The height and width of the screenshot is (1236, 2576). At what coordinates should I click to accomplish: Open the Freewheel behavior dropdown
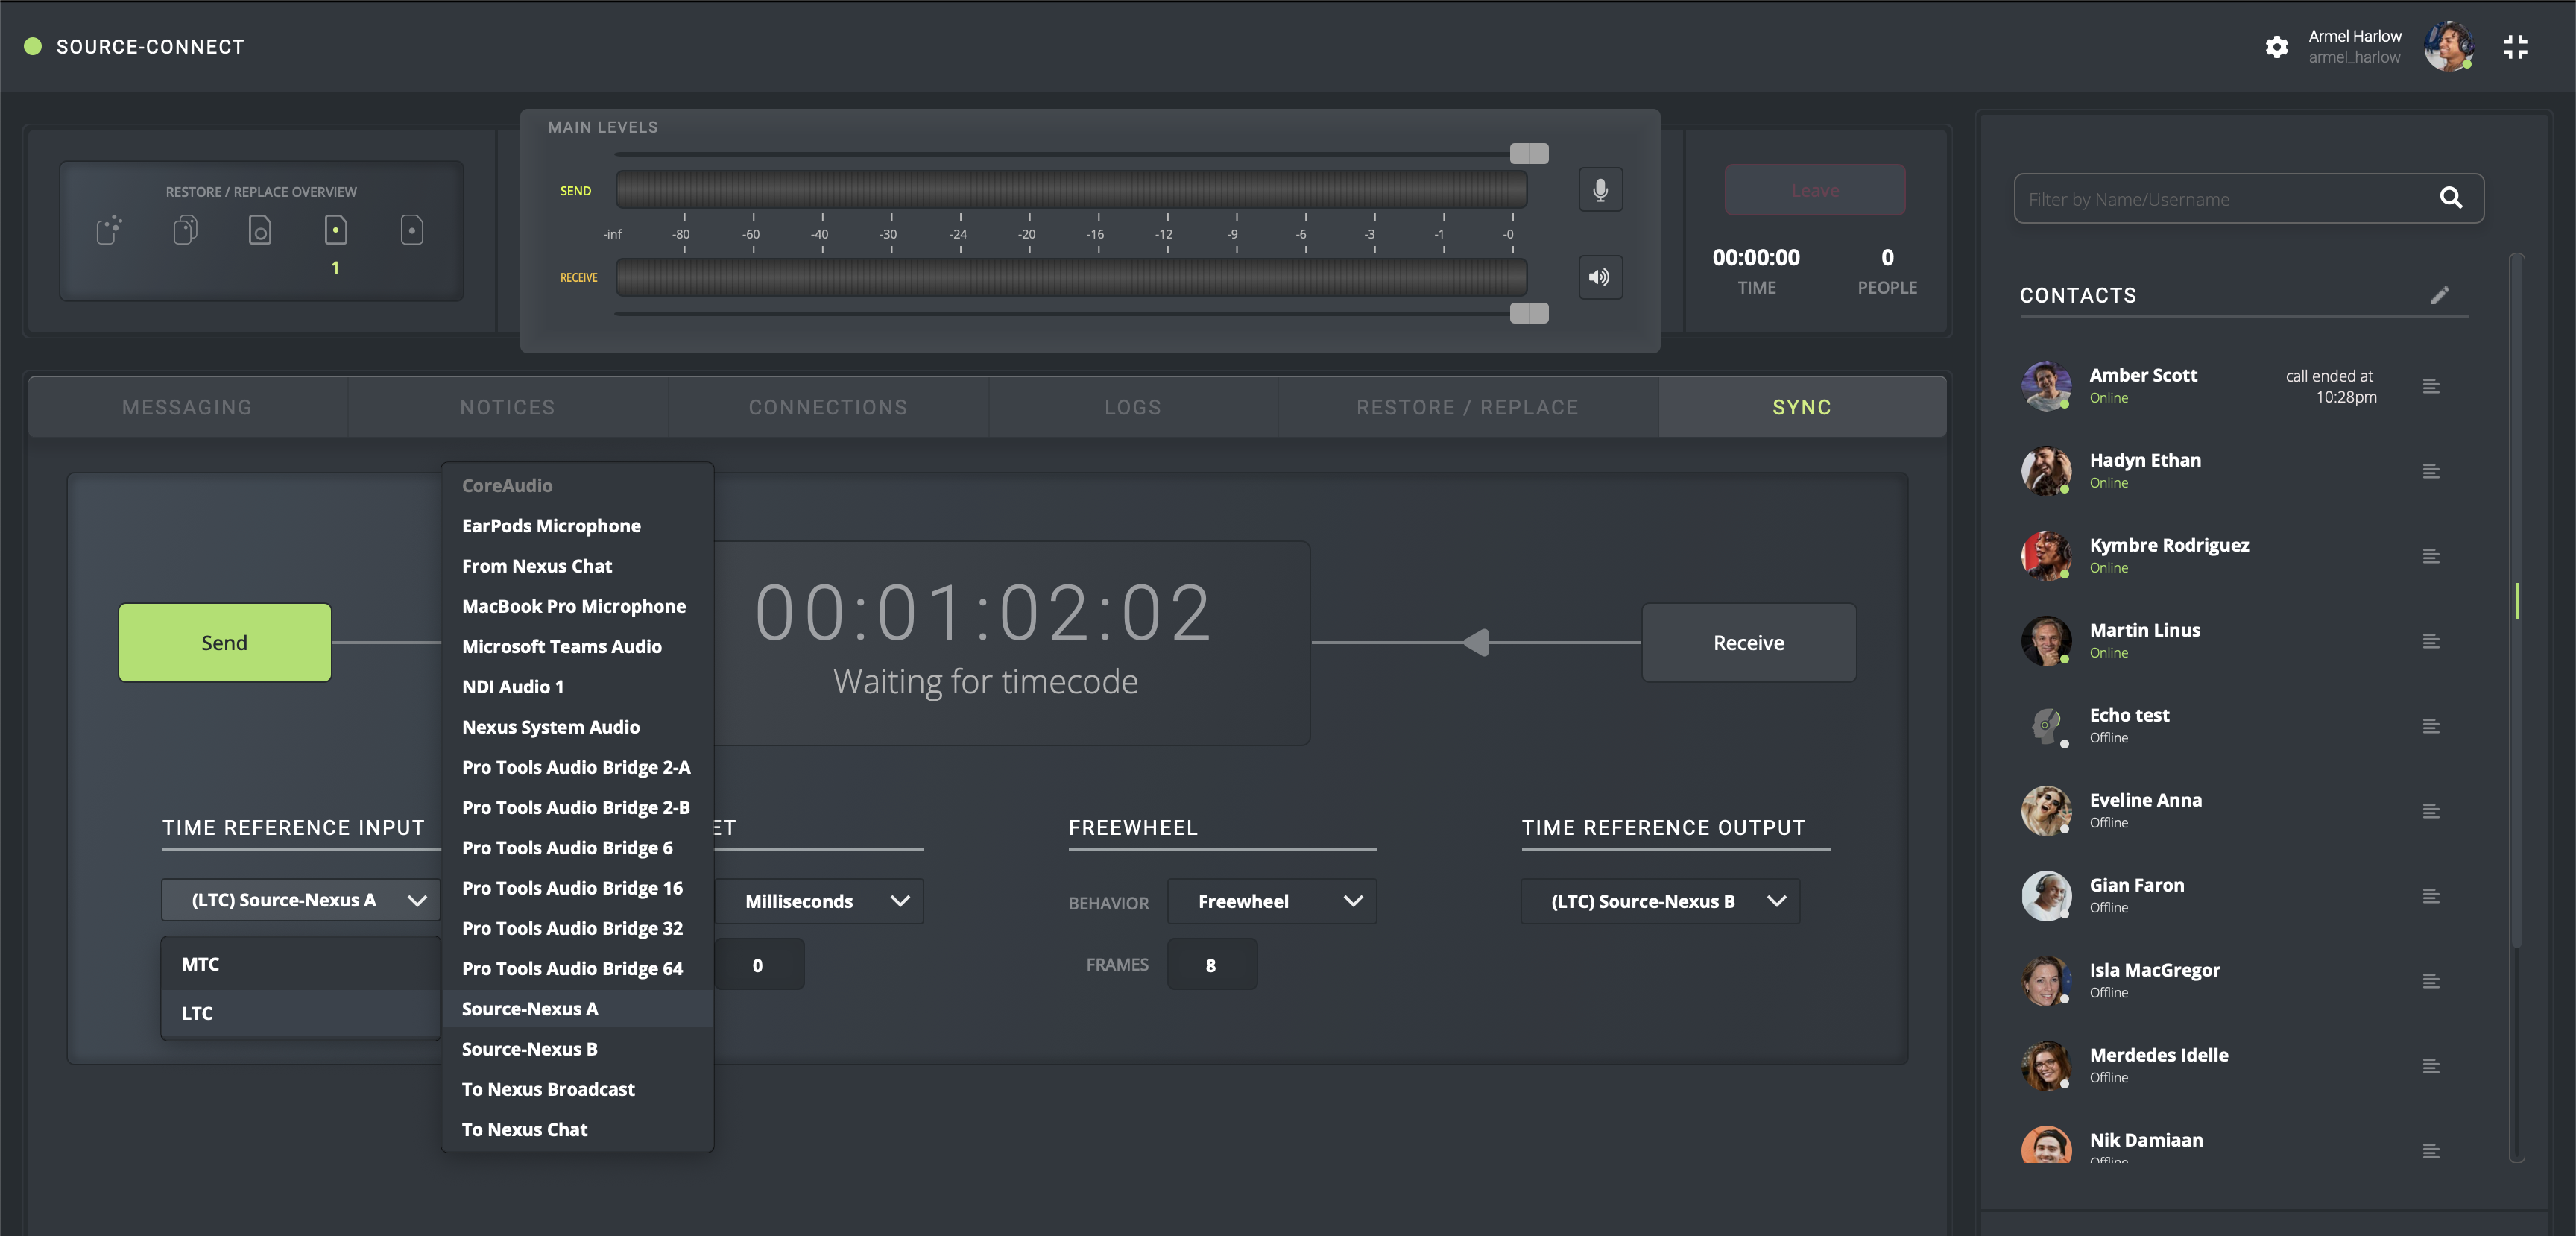pos(1272,901)
